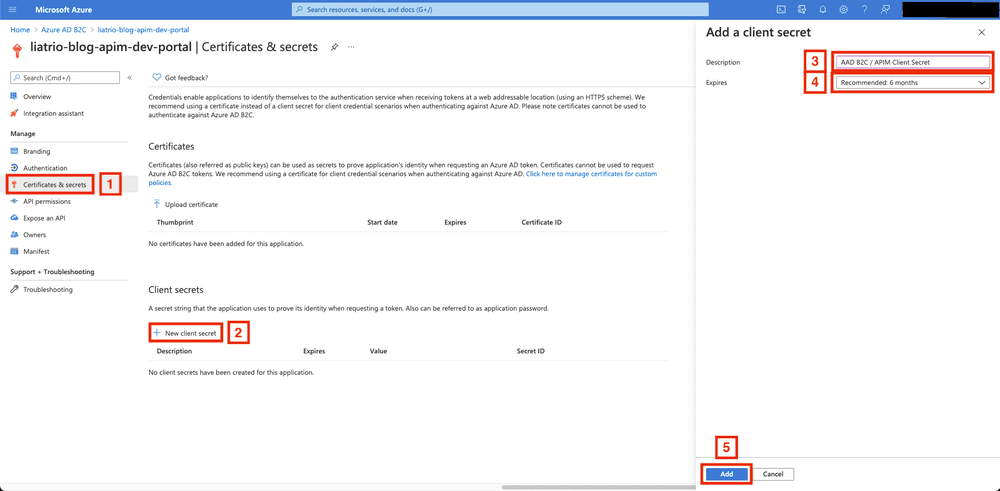The image size is (1000, 491).
Task: Click the Cancel button
Action: pos(773,474)
